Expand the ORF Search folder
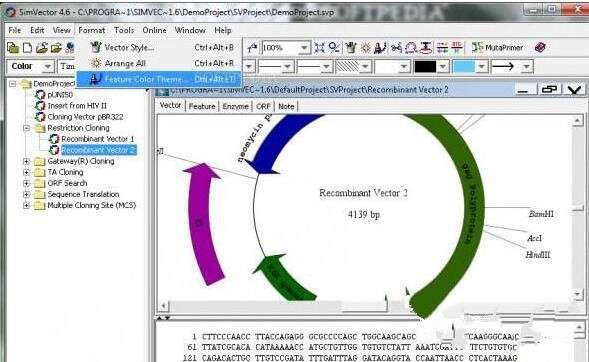The image size is (589, 362). (26, 183)
